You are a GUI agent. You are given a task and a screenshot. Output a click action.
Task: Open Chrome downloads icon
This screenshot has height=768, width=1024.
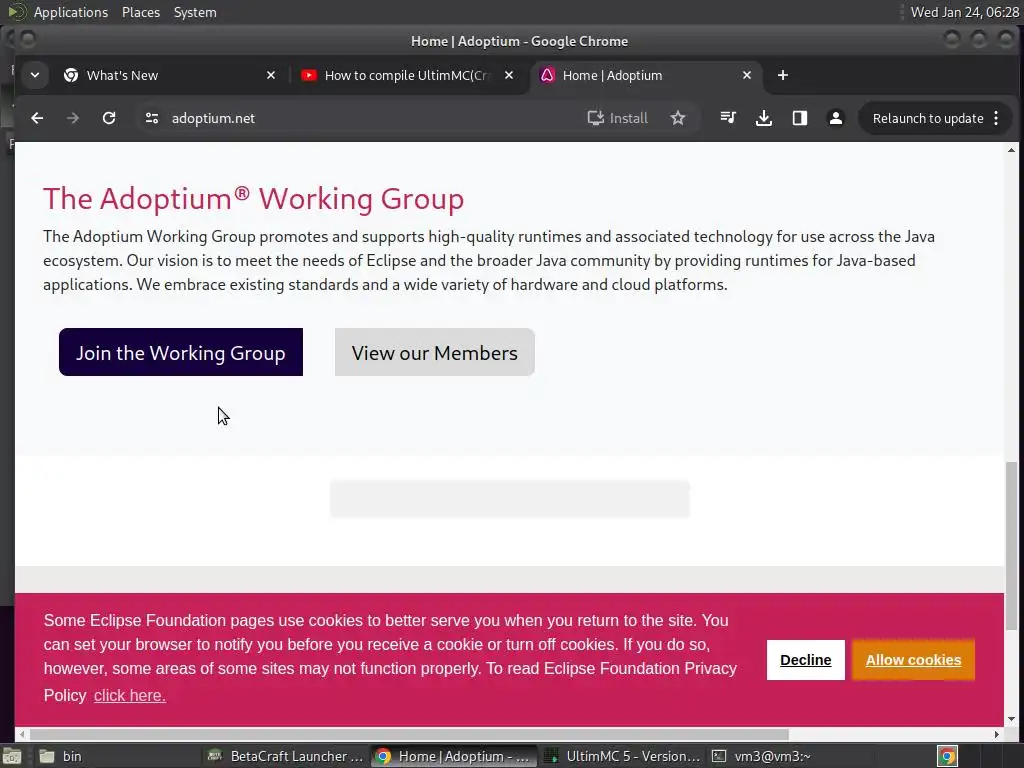coord(763,118)
